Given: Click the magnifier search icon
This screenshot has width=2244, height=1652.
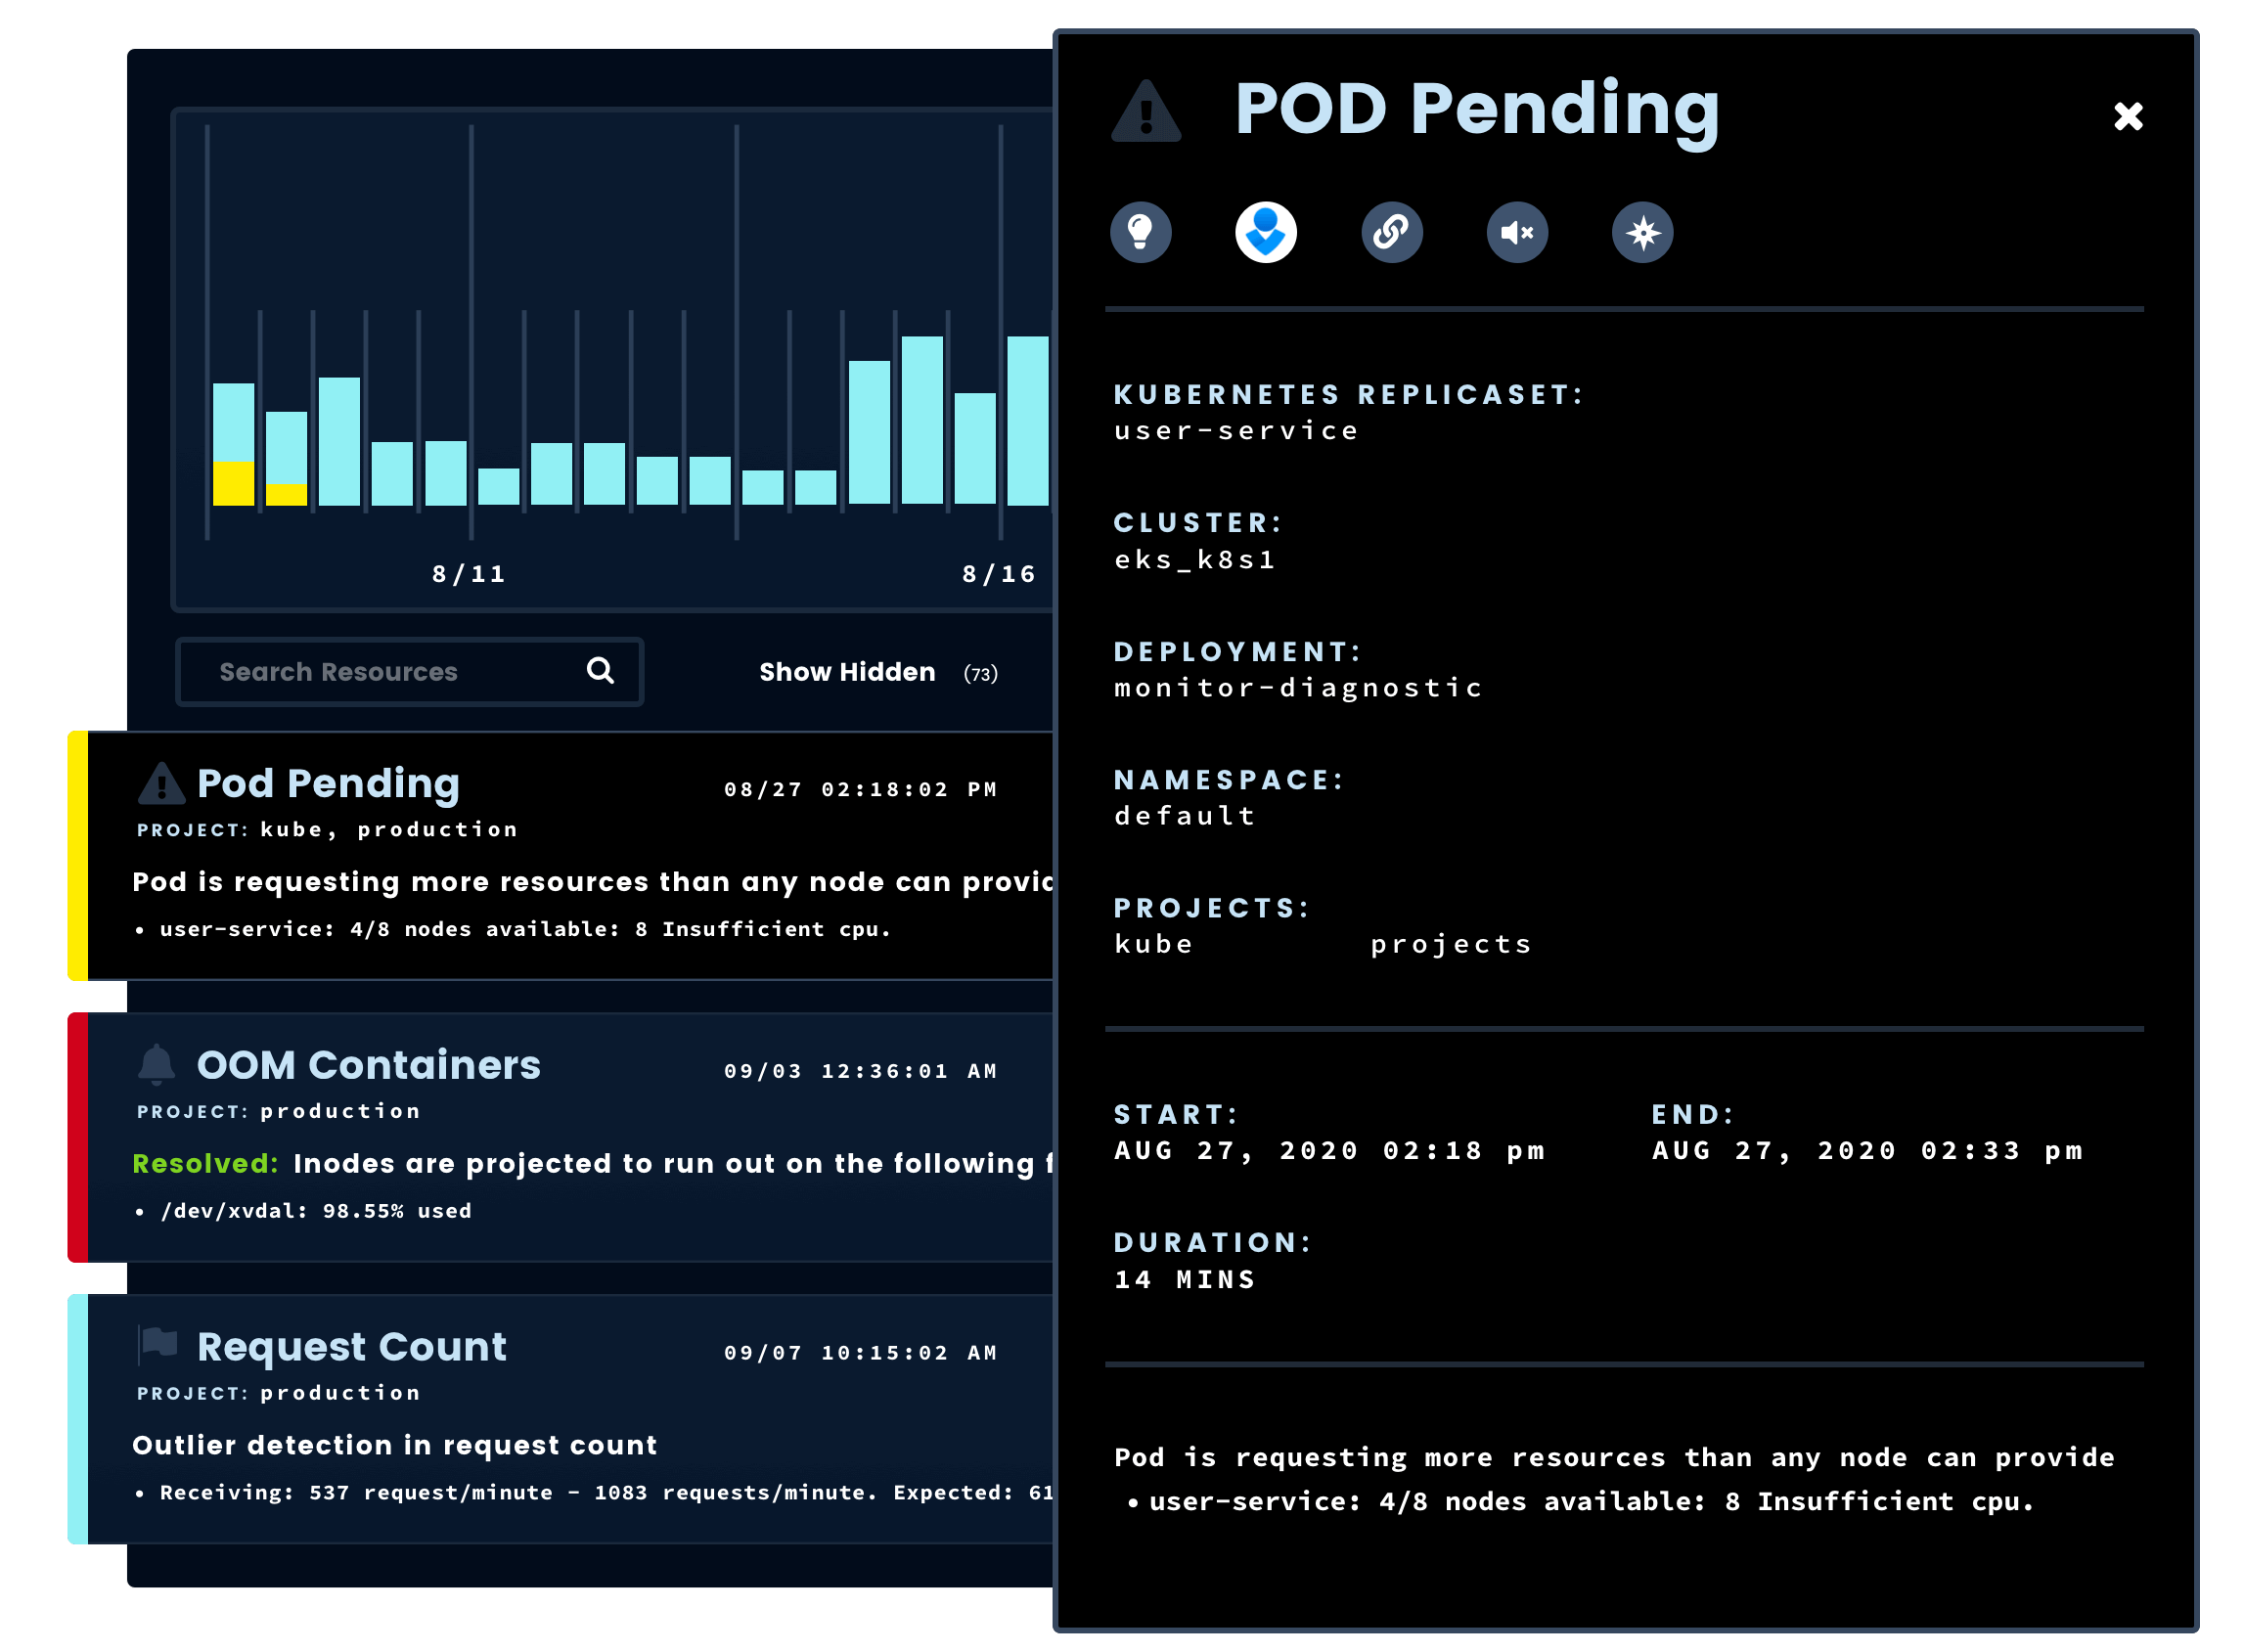Looking at the screenshot, I should click(x=600, y=671).
